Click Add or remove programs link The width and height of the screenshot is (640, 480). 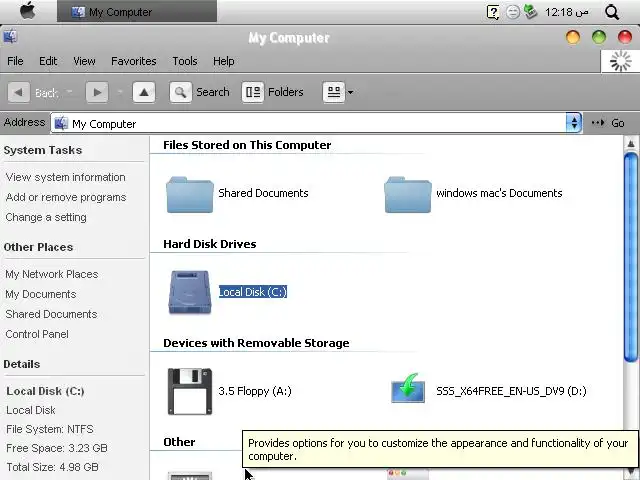66,197
